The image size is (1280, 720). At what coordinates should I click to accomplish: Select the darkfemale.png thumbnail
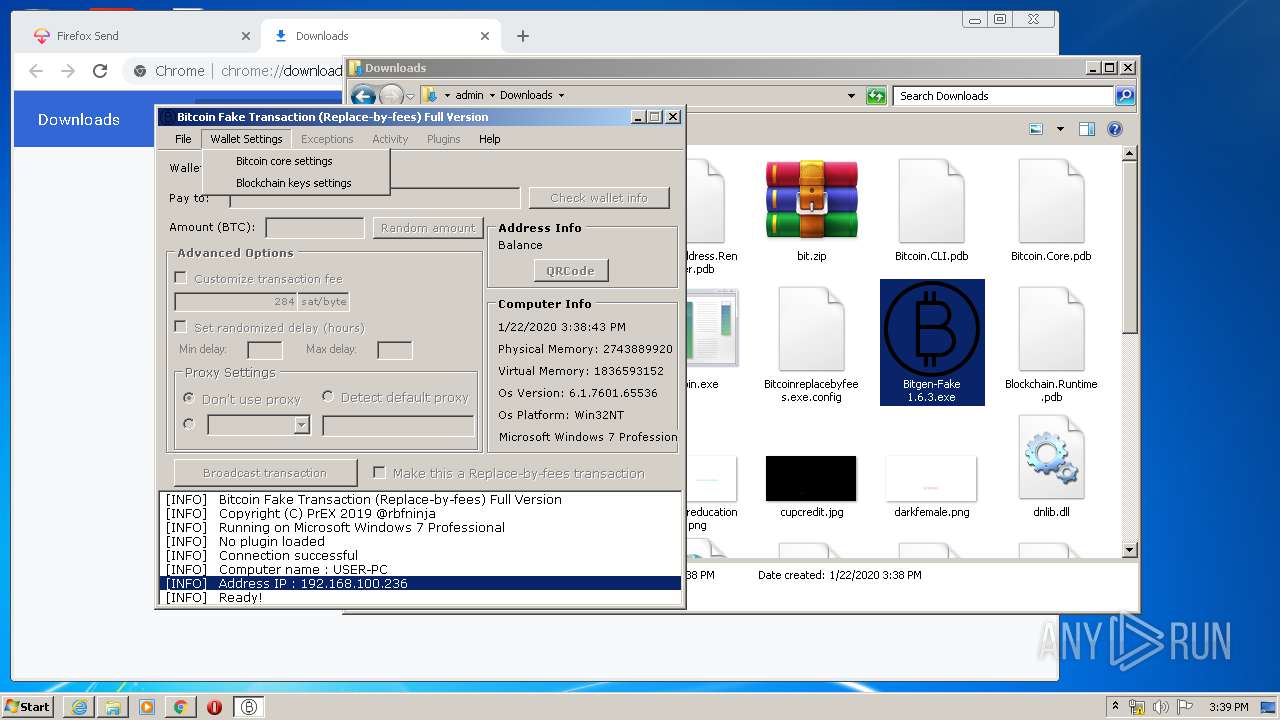coord(931,478)
